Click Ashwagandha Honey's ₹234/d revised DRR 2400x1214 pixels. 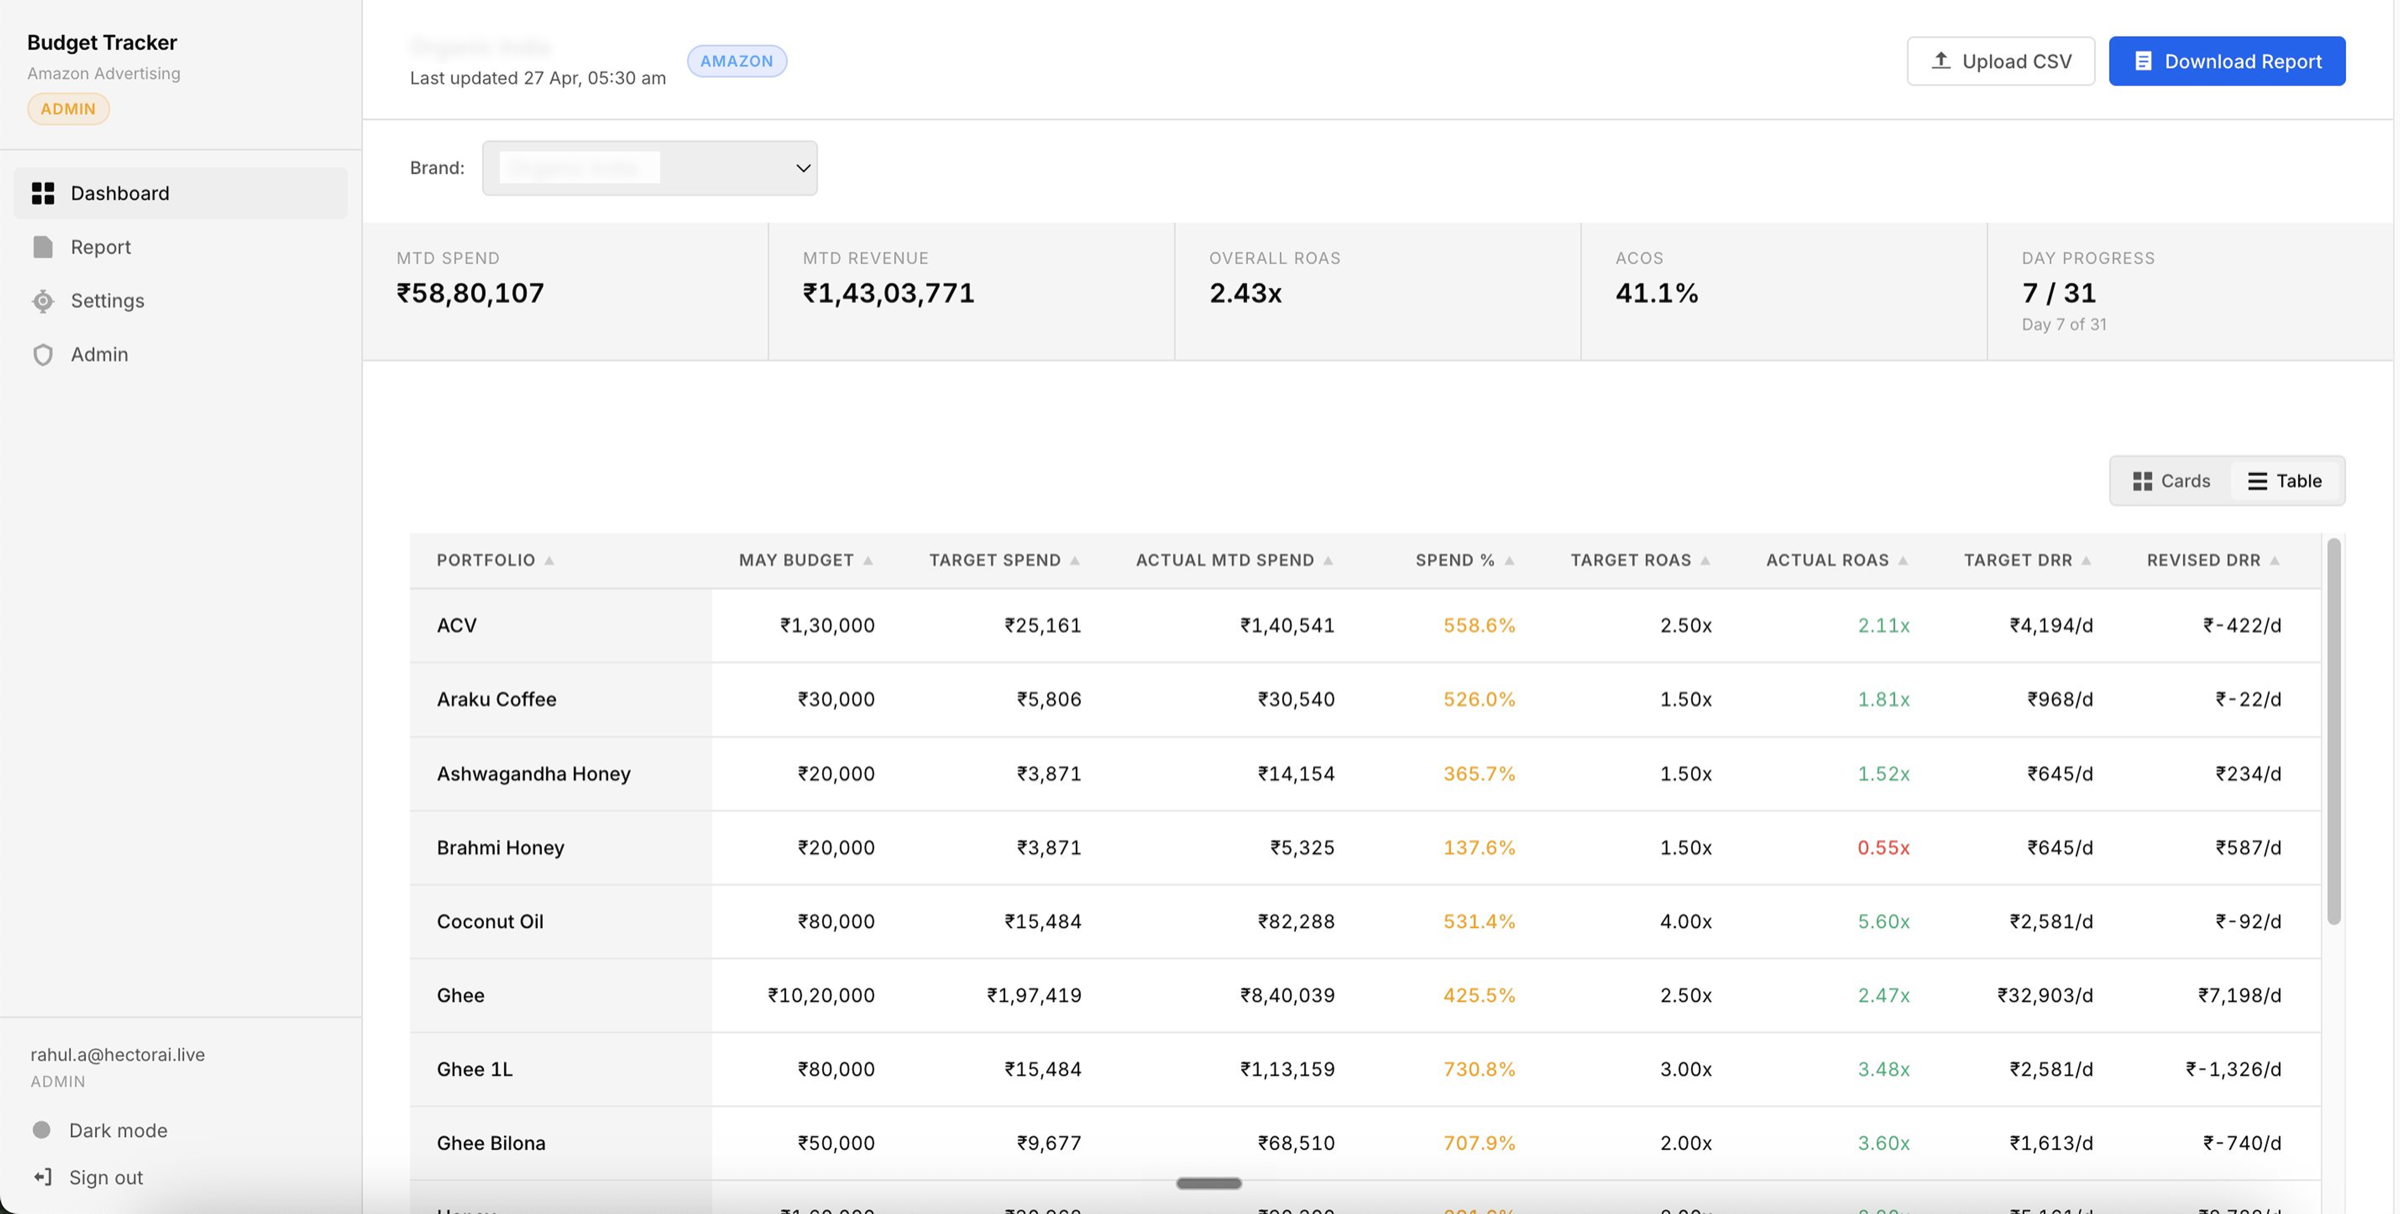tap(2248, 773)
